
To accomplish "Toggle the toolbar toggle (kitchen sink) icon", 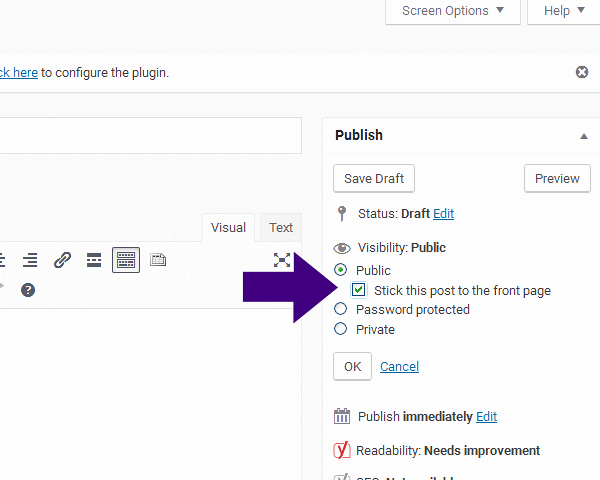I will click(125, 260).
